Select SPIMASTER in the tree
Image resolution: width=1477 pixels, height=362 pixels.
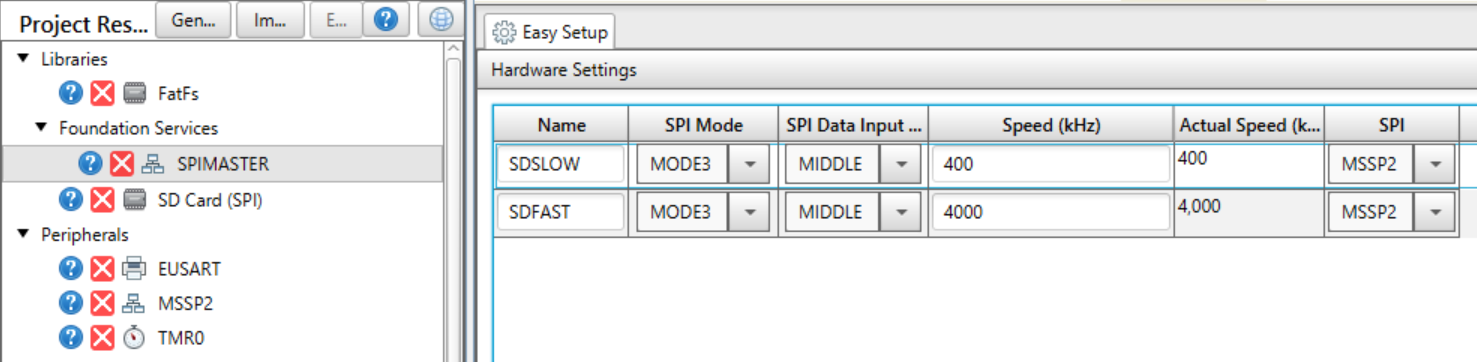(x=223, y=164)
